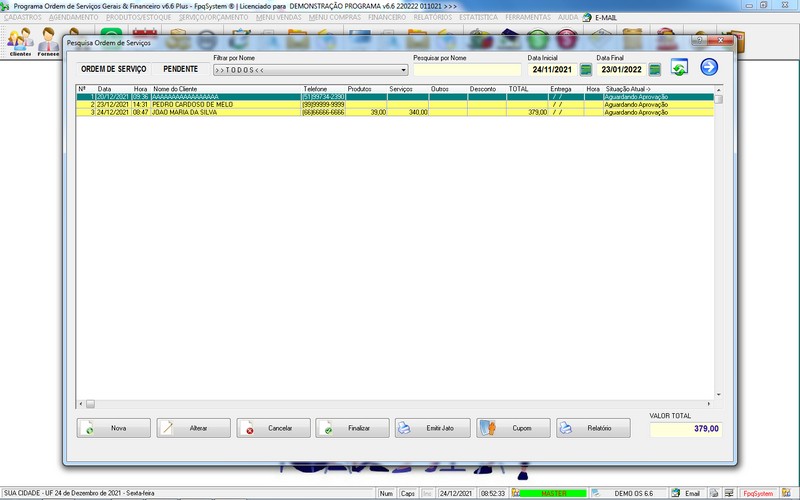Click the Relatório button
800x500 pixels.
click(593, 428)
